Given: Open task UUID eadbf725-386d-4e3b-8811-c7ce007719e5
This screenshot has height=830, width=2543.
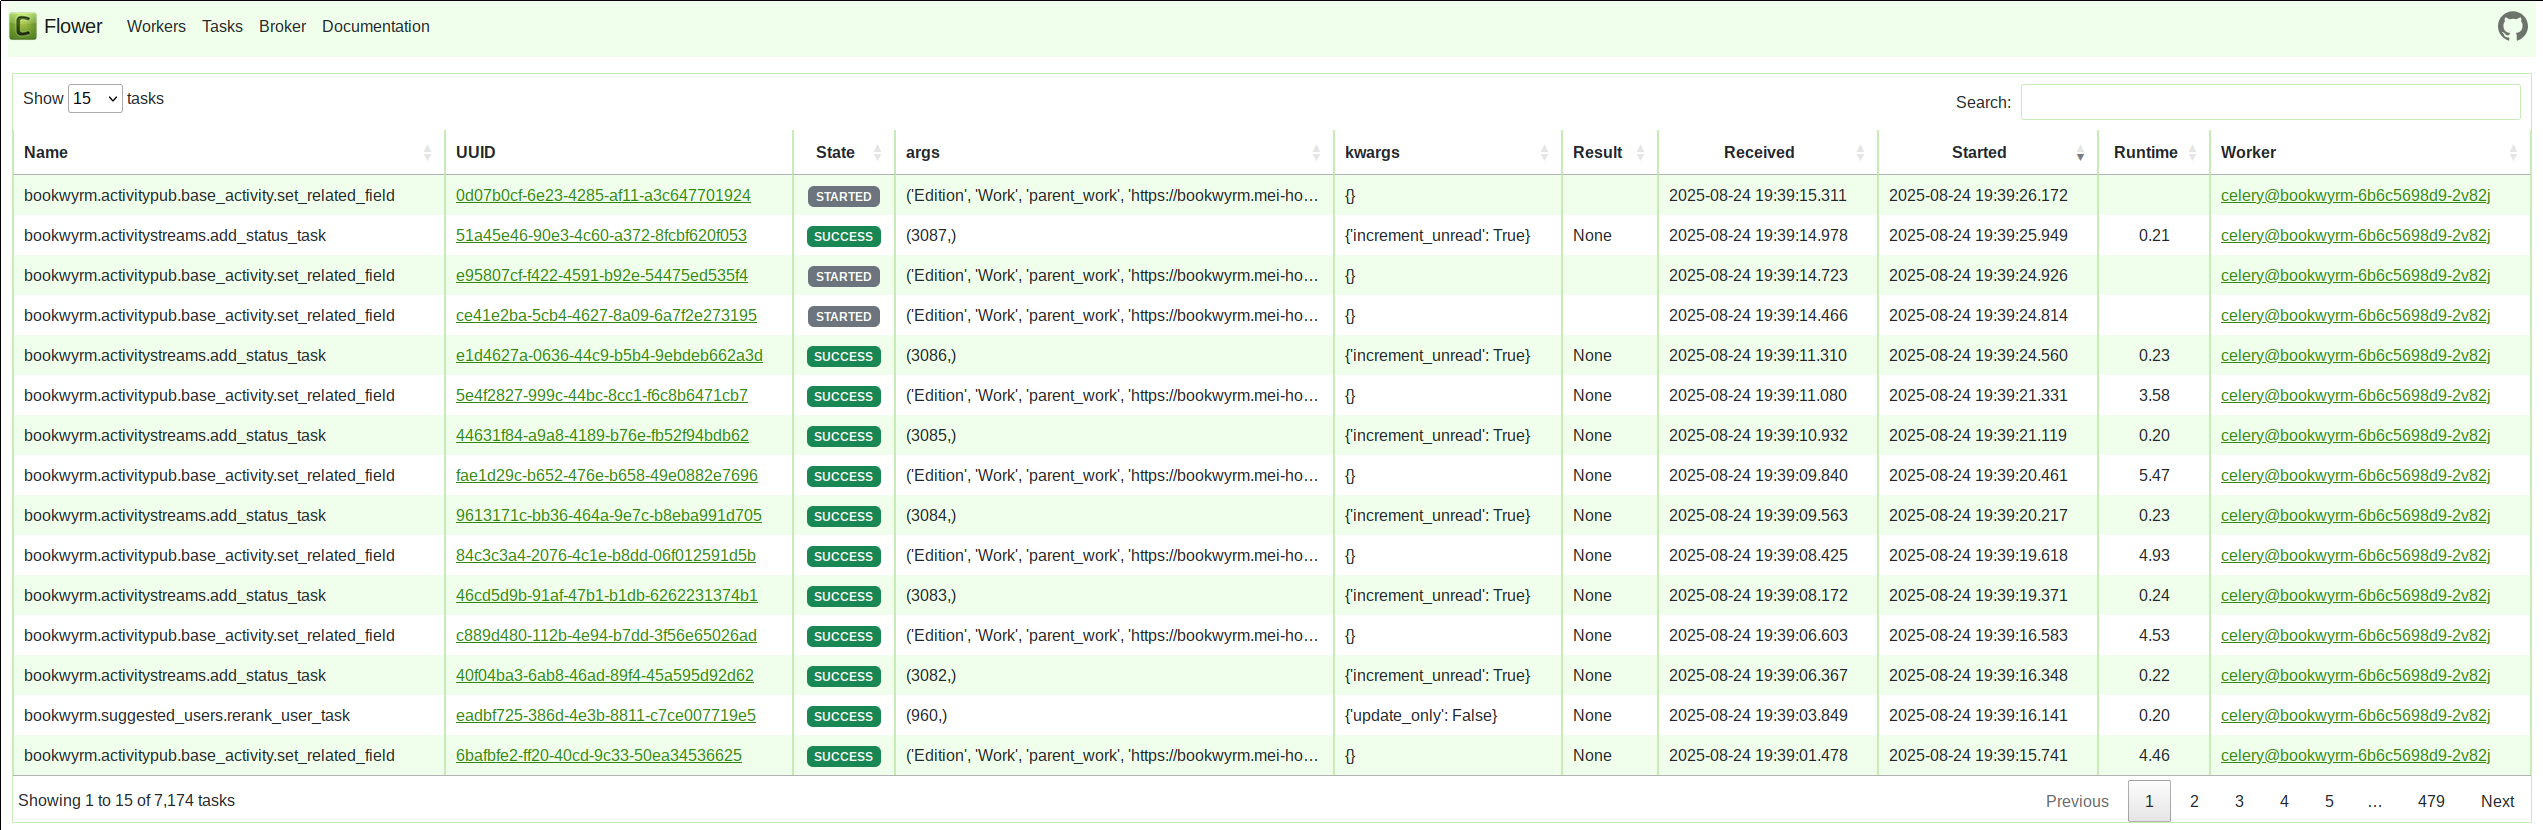Looking at the screenshot, I should pyautogui.click(x=606, y=715).
